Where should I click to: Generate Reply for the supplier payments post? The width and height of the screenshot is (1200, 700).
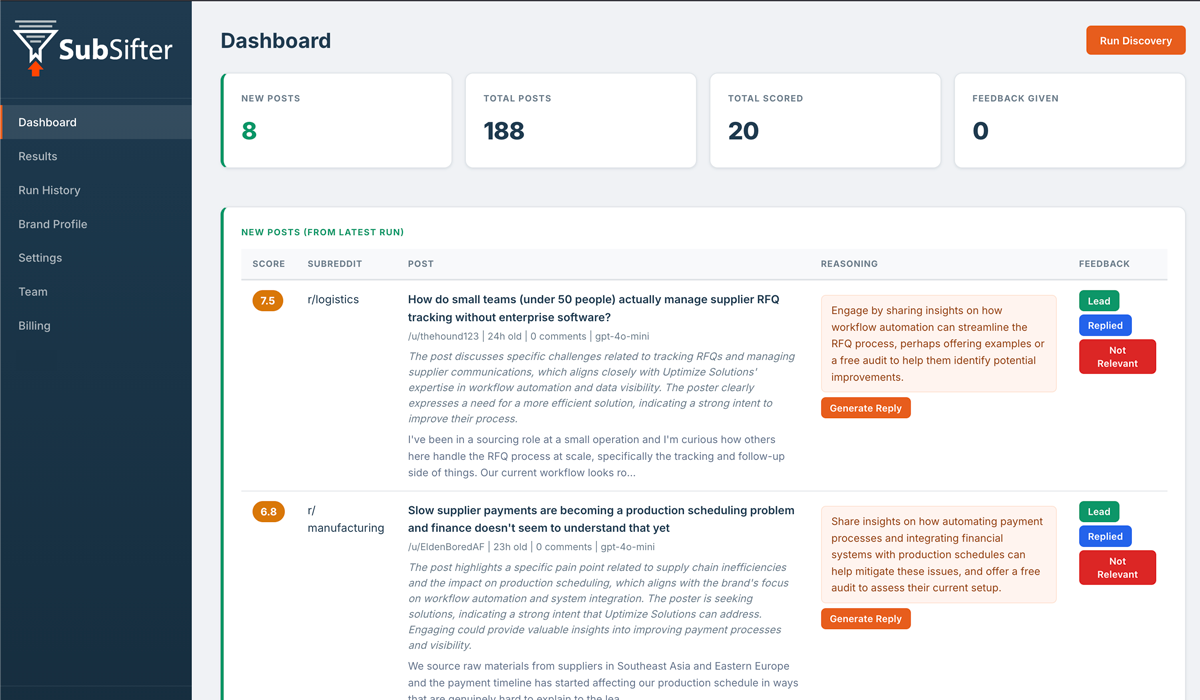(865, 618)
